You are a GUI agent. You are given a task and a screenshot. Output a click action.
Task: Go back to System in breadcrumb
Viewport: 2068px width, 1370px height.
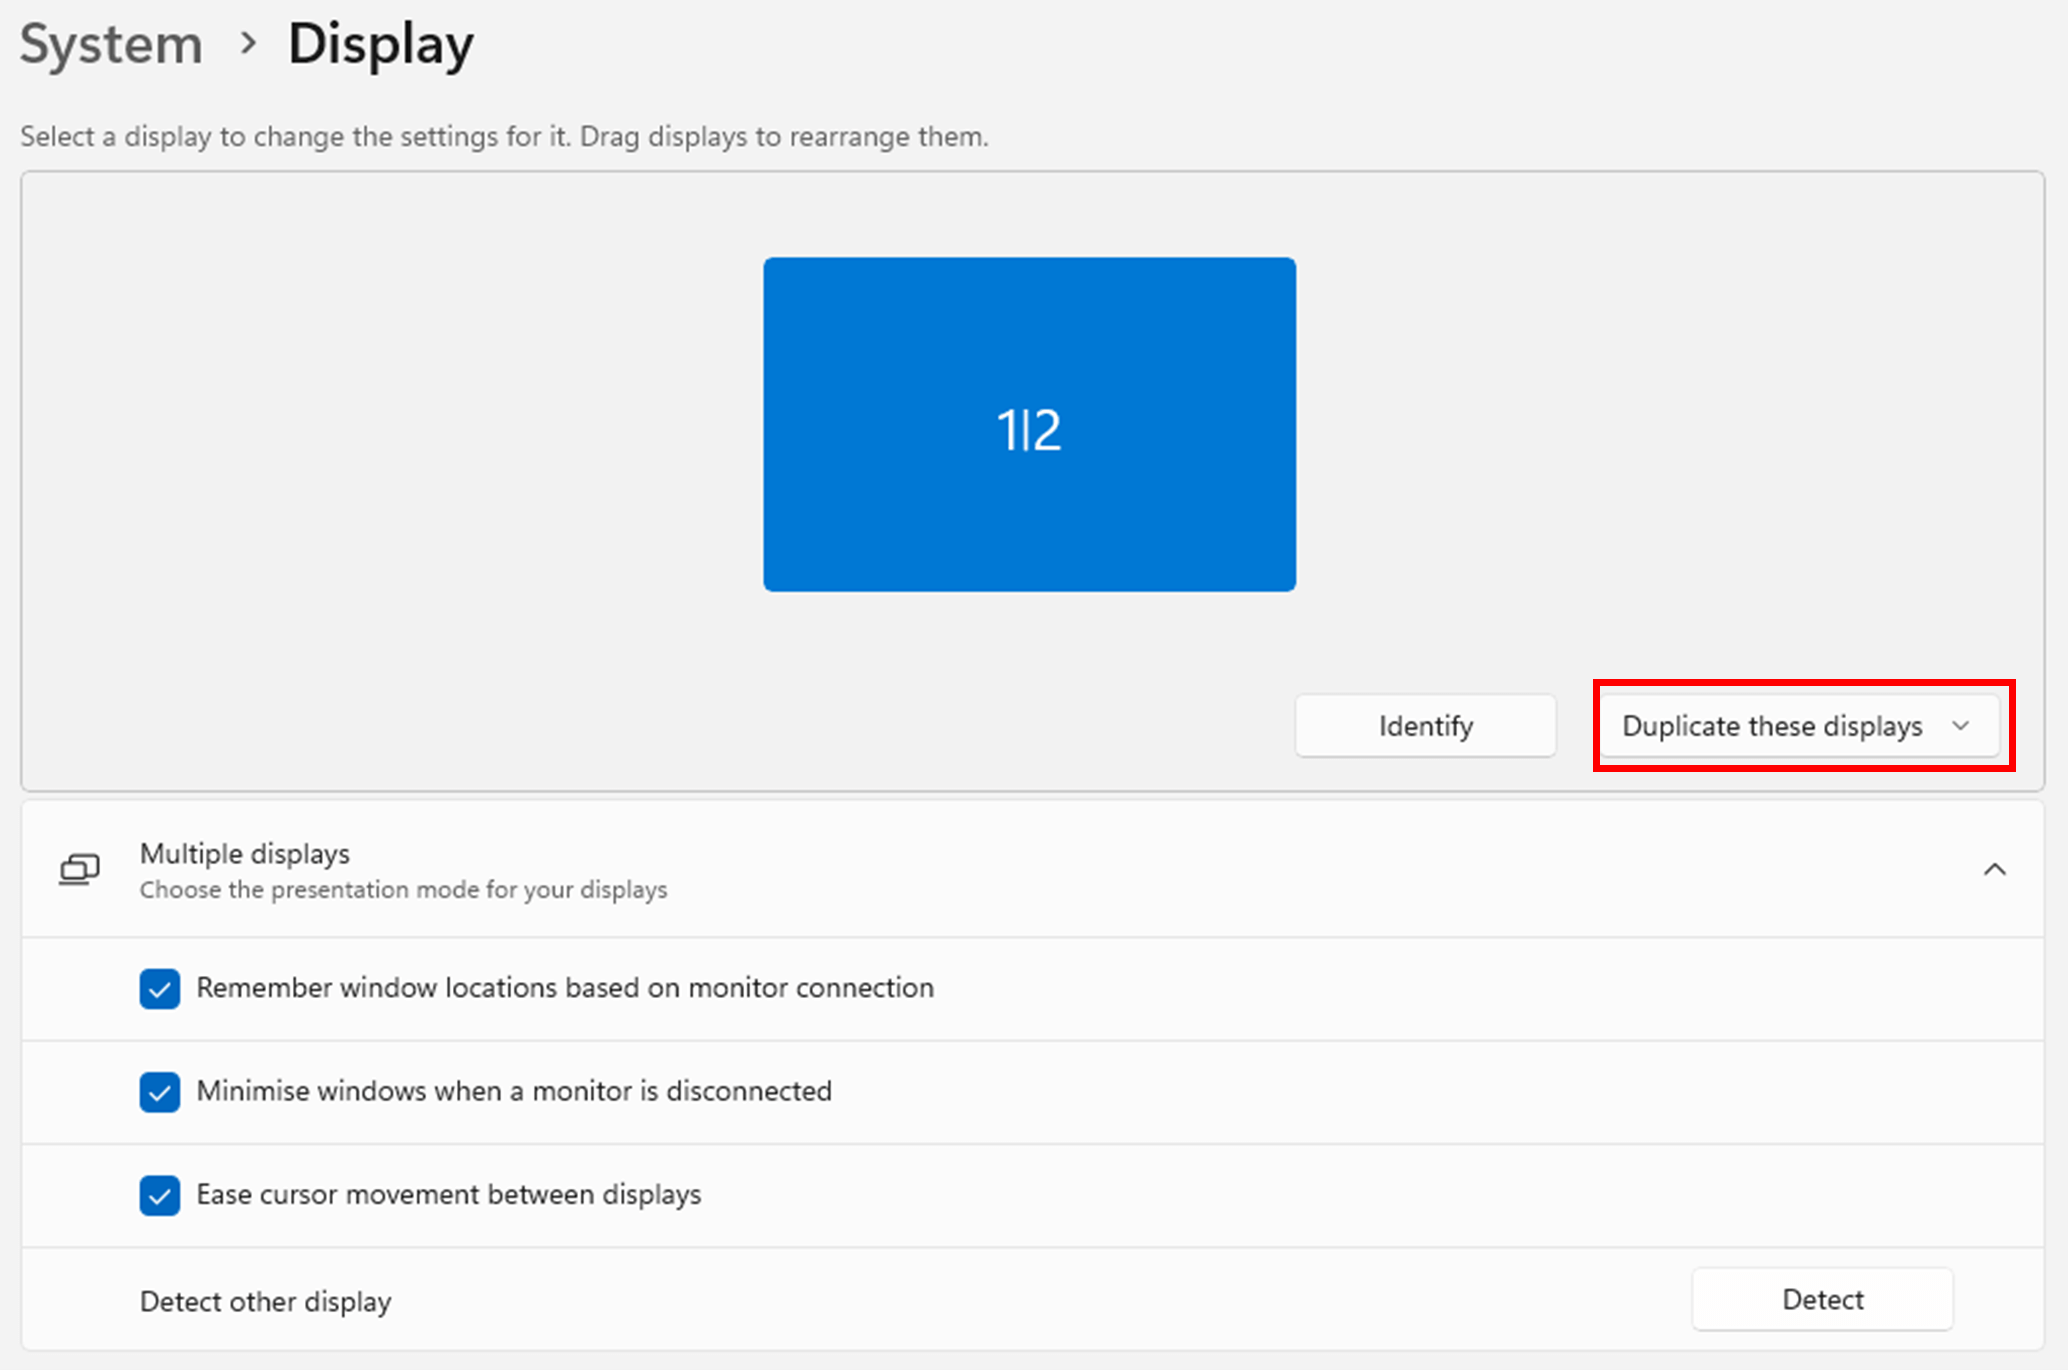click(111, 45)
